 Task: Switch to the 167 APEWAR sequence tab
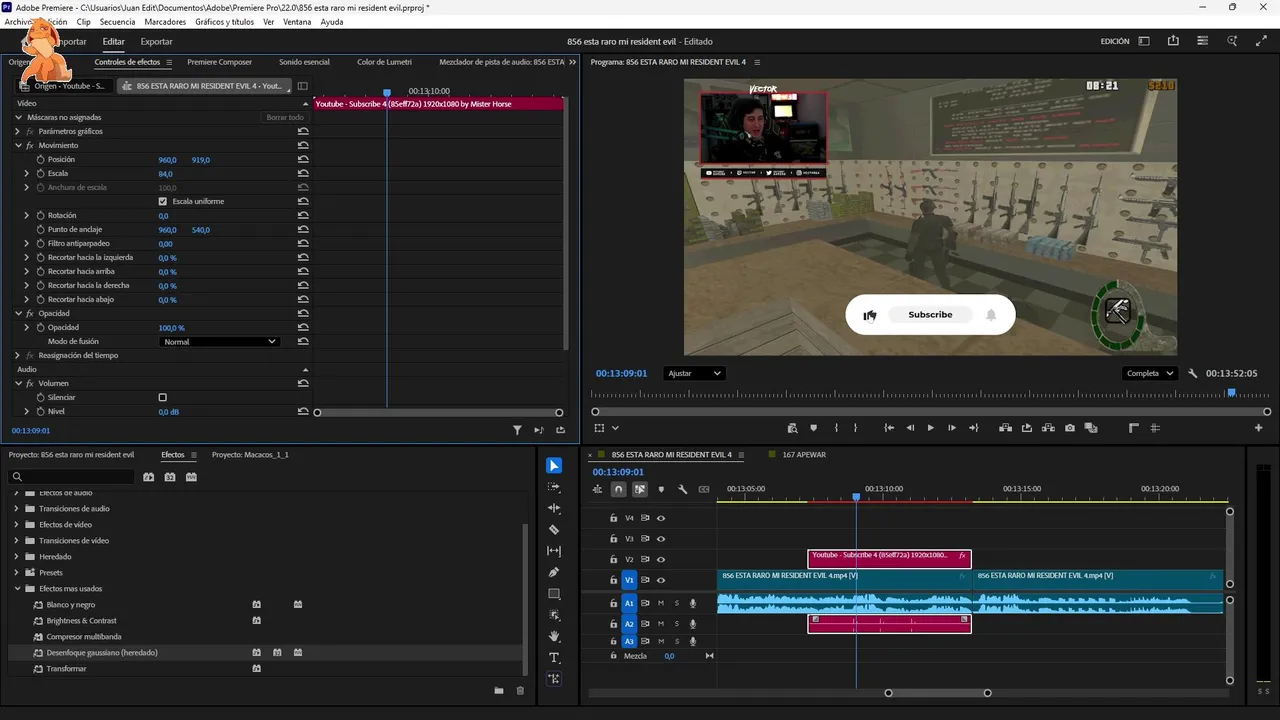coord(804,455)
